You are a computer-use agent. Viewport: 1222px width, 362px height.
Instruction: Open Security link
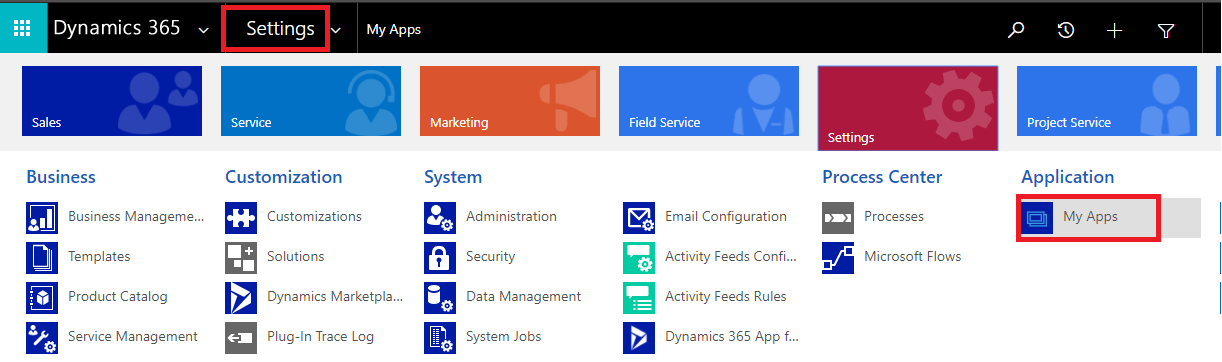coord(490,257)
